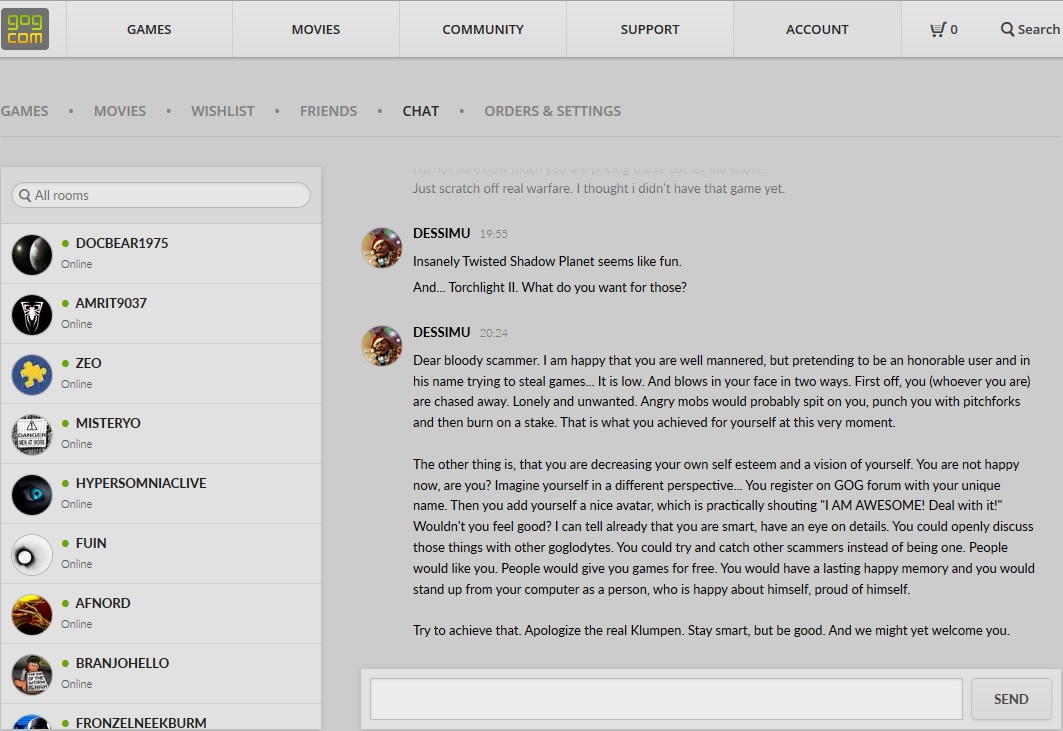1063x731 pixels.
Task: Select the CHAT tab
Action: 420,111
